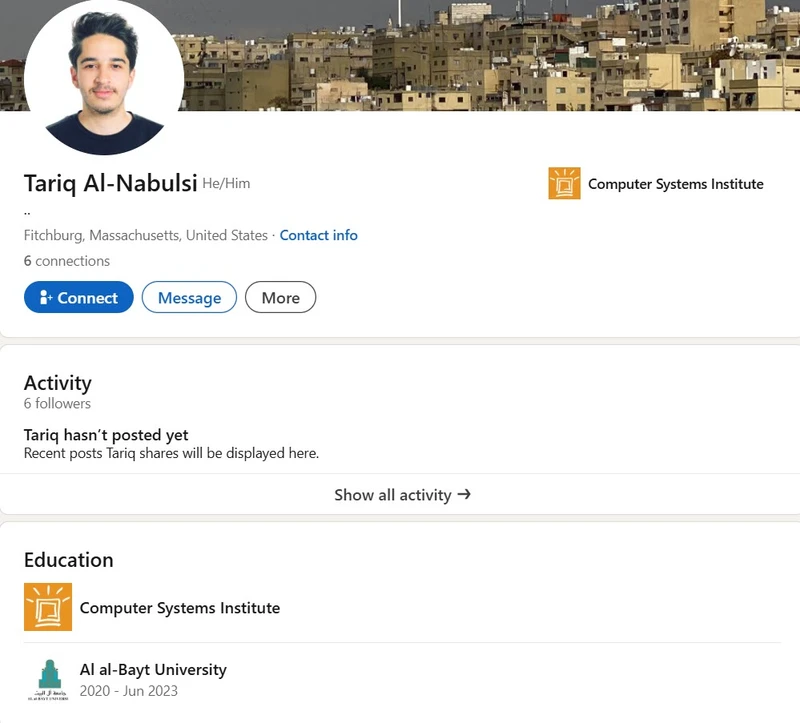Click the city skyline cover banner image
The image size is (800, 723).
pyautogui.click(x=490, y=55)
